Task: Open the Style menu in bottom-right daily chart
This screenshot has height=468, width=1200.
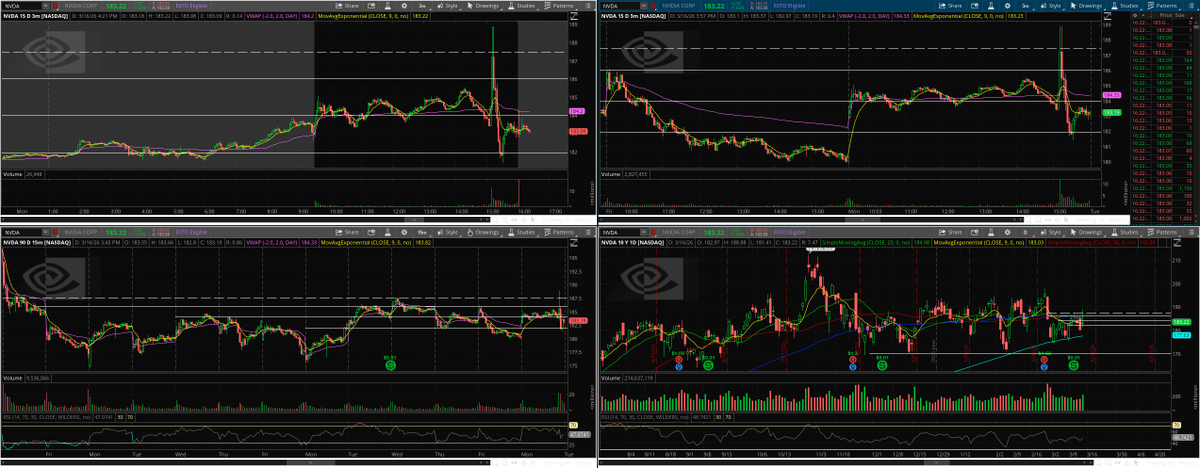Action: click(1051, 232)
